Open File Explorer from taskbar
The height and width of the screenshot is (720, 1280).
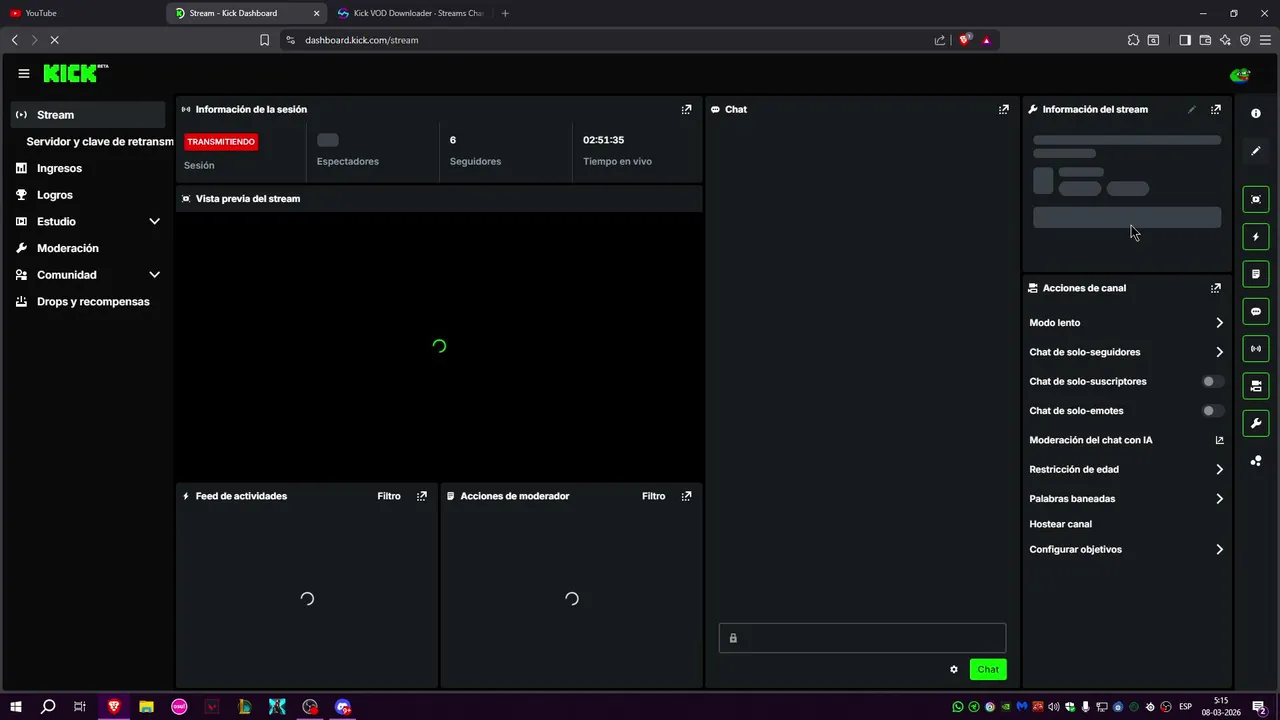146,707
